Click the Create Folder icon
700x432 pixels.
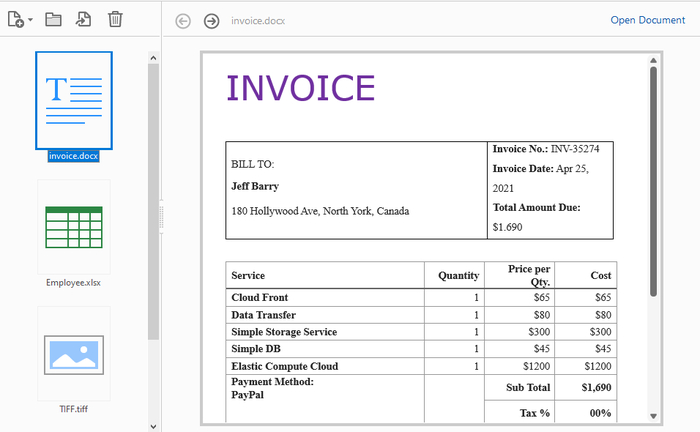click(54, 19)
